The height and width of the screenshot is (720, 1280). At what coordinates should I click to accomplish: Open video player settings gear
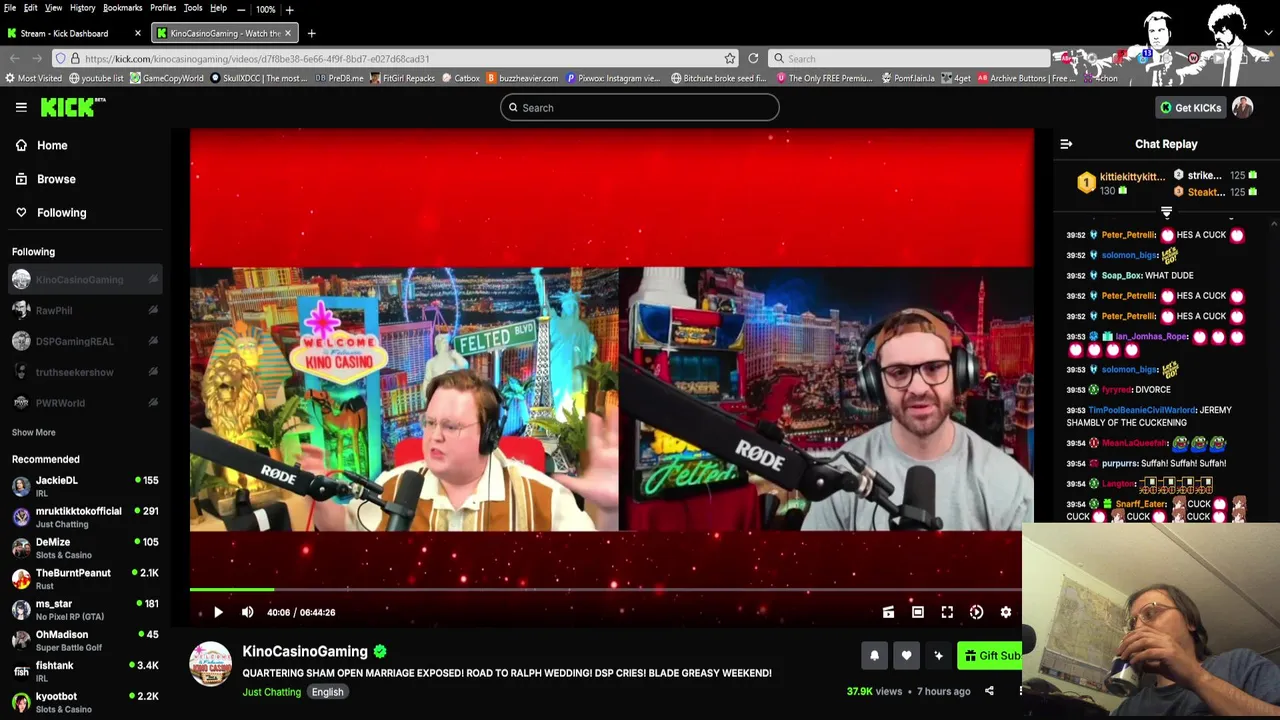[1006, 612]
